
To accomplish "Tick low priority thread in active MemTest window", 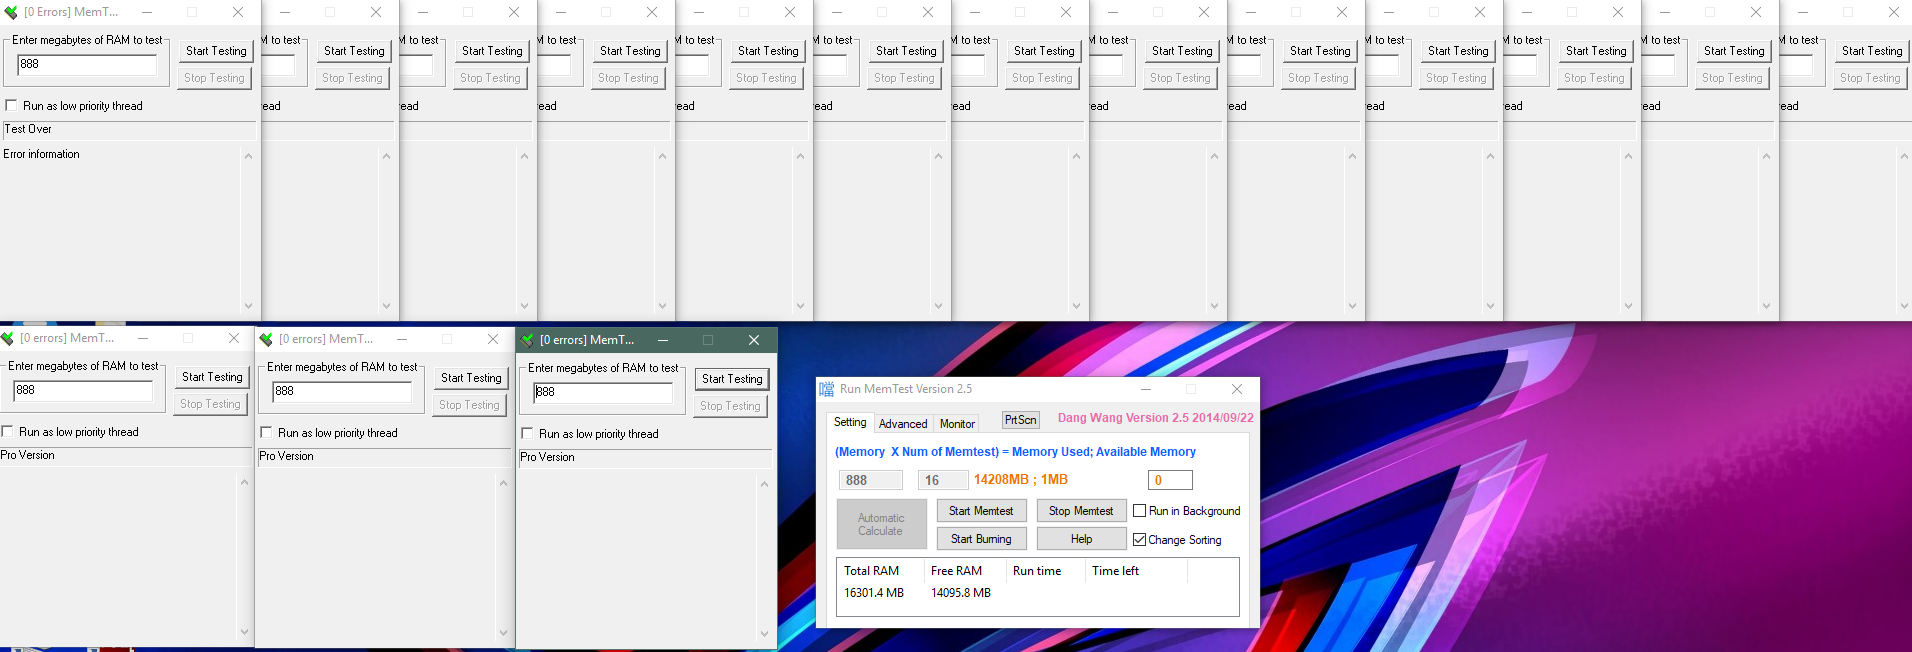I will click(527, 433).
